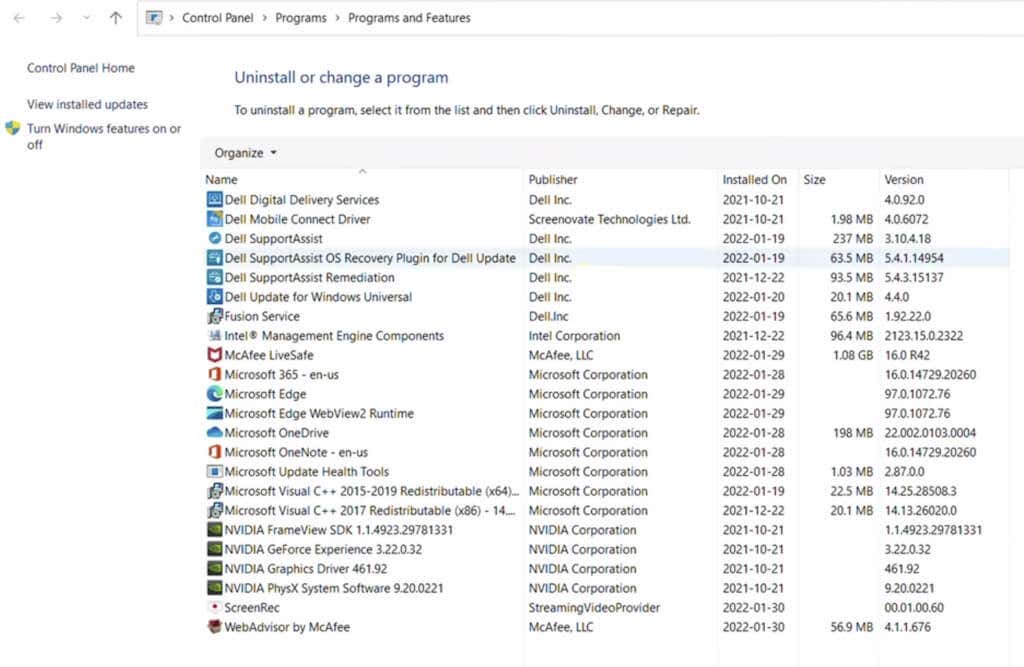Click the Microsoft Edge program icon
1024x667 pixels.
tap(214, 393)
